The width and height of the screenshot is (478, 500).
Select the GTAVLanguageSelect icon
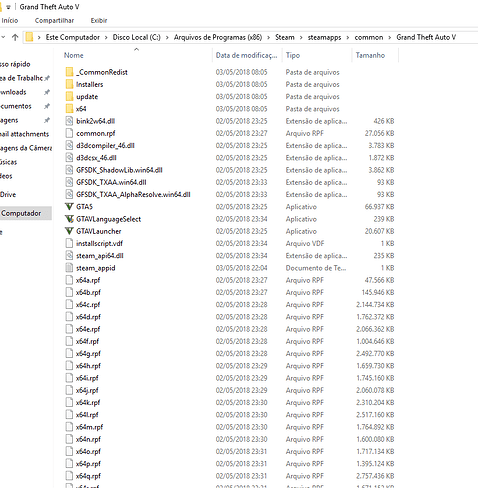coord(69,219)
